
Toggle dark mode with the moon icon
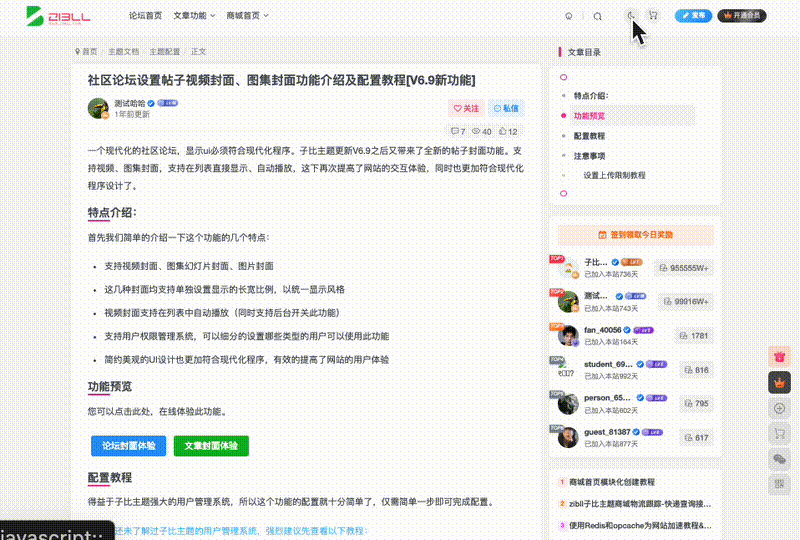631,16
